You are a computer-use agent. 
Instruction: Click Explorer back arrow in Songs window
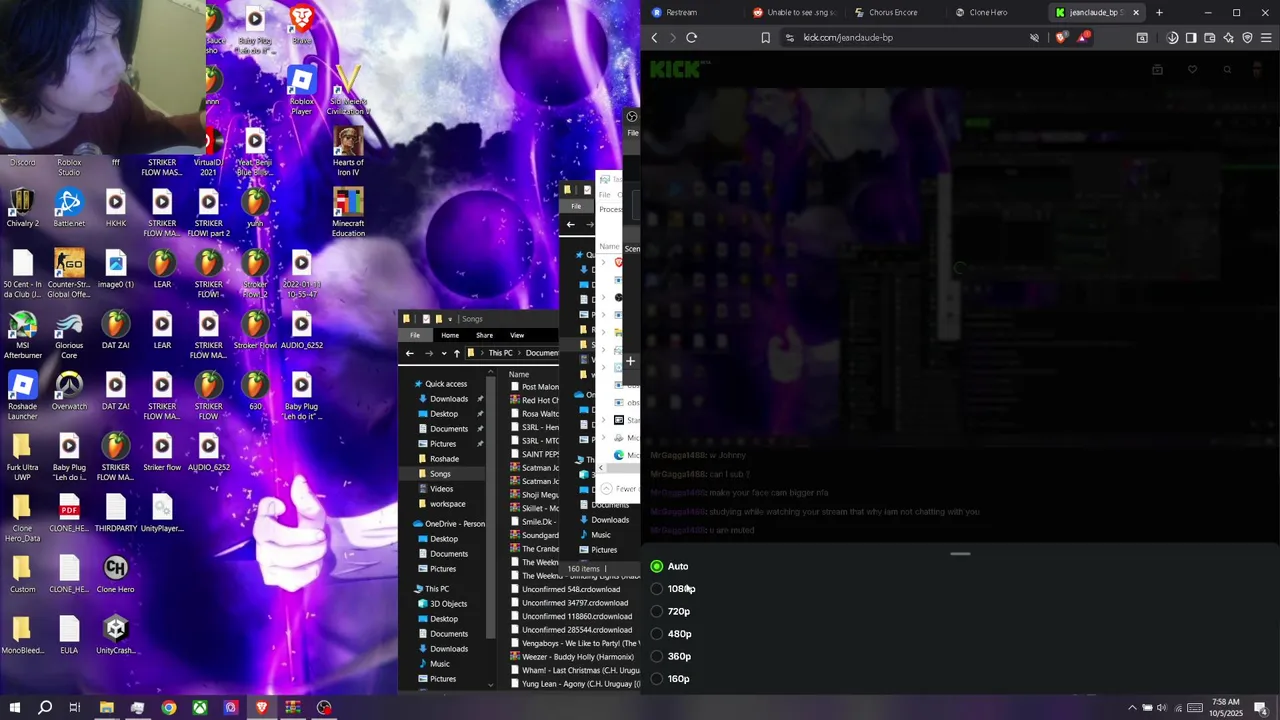point(409,353)
